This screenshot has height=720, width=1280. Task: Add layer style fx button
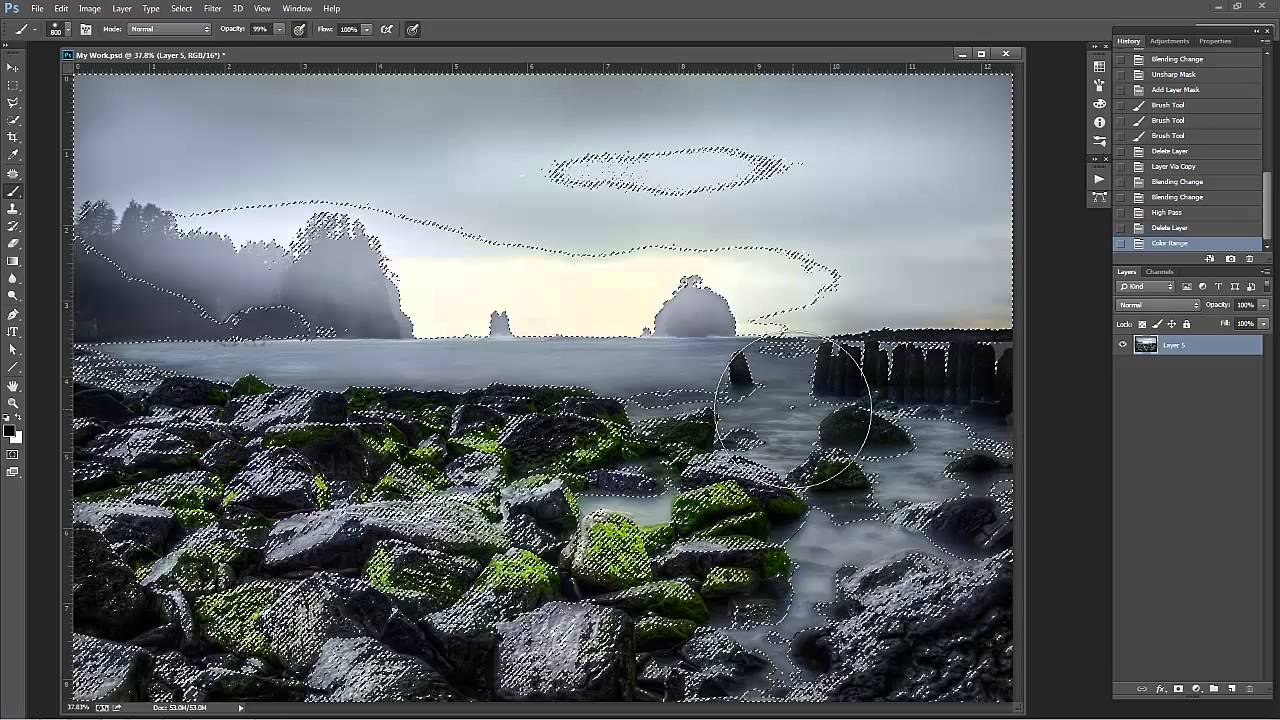(x=1161, y=689)
